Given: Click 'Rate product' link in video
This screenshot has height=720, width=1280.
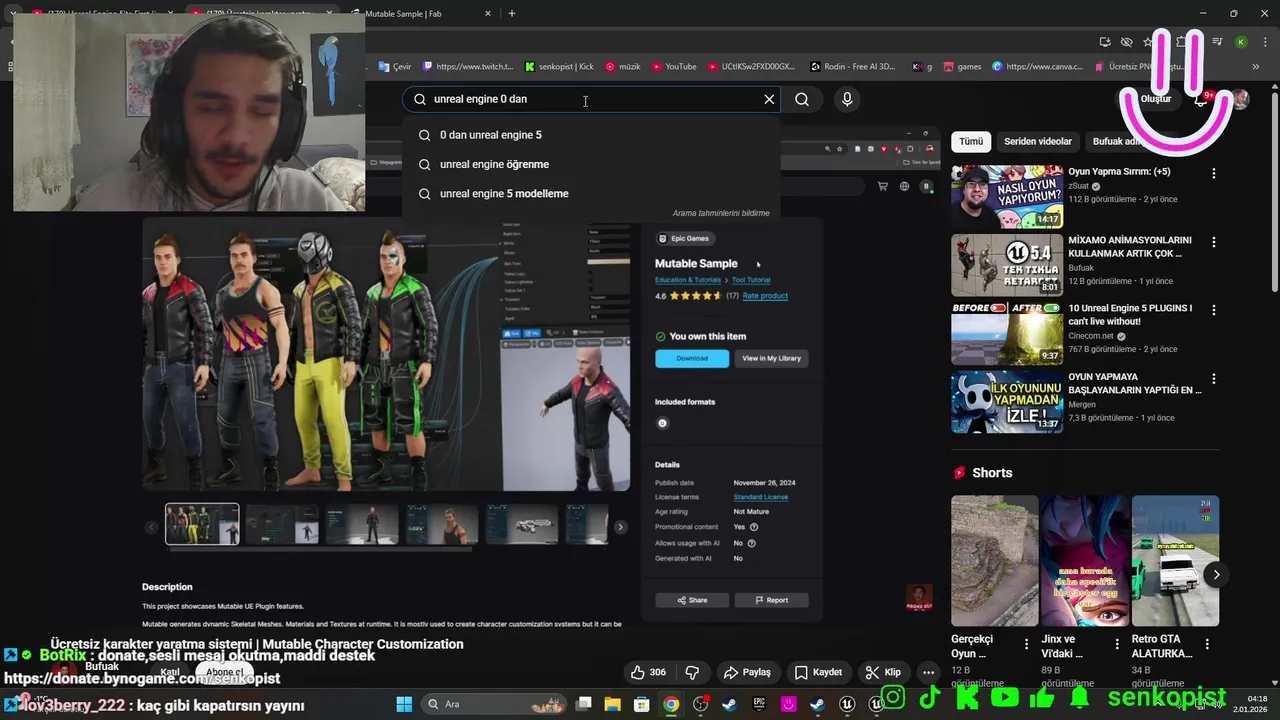Looking at the screenshot, I should point(765,296).
